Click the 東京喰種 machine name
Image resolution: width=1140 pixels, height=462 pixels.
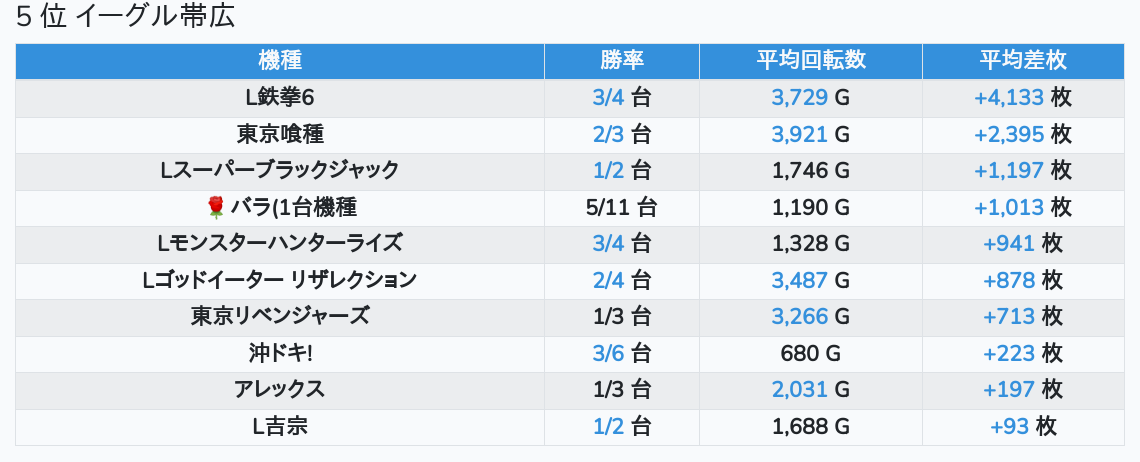pos(280,134)
